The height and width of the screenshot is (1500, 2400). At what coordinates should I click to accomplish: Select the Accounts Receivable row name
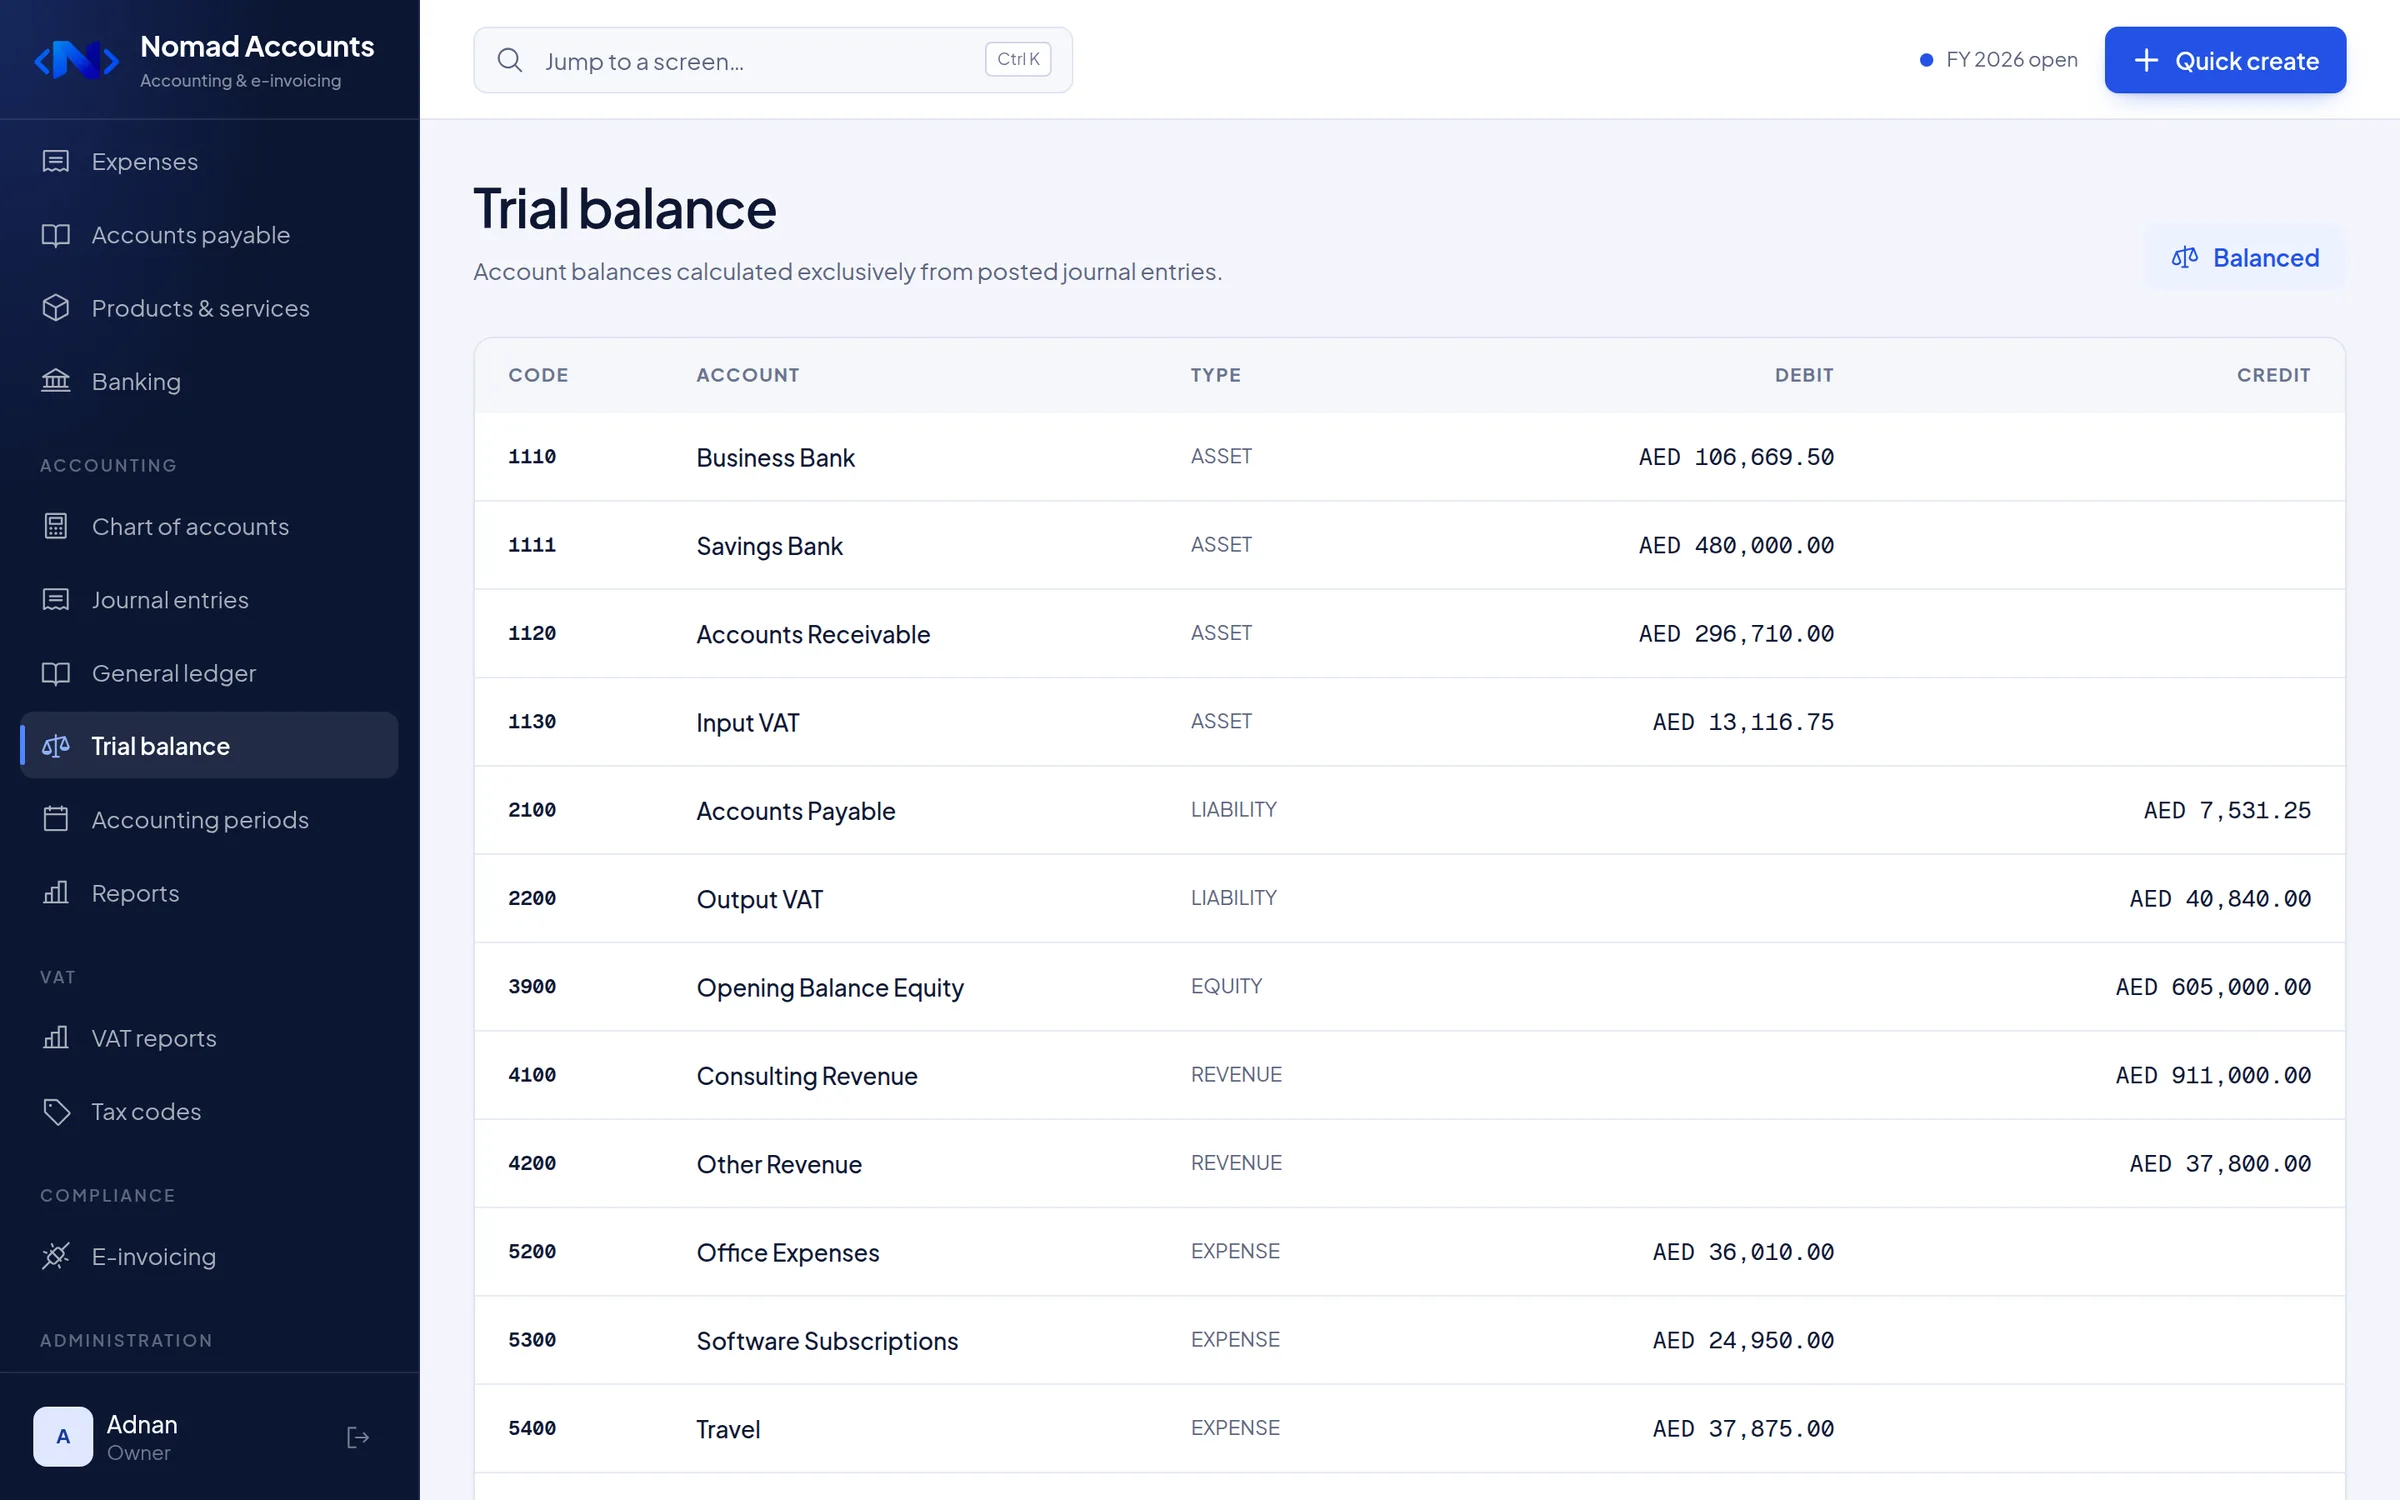point(813,634)
